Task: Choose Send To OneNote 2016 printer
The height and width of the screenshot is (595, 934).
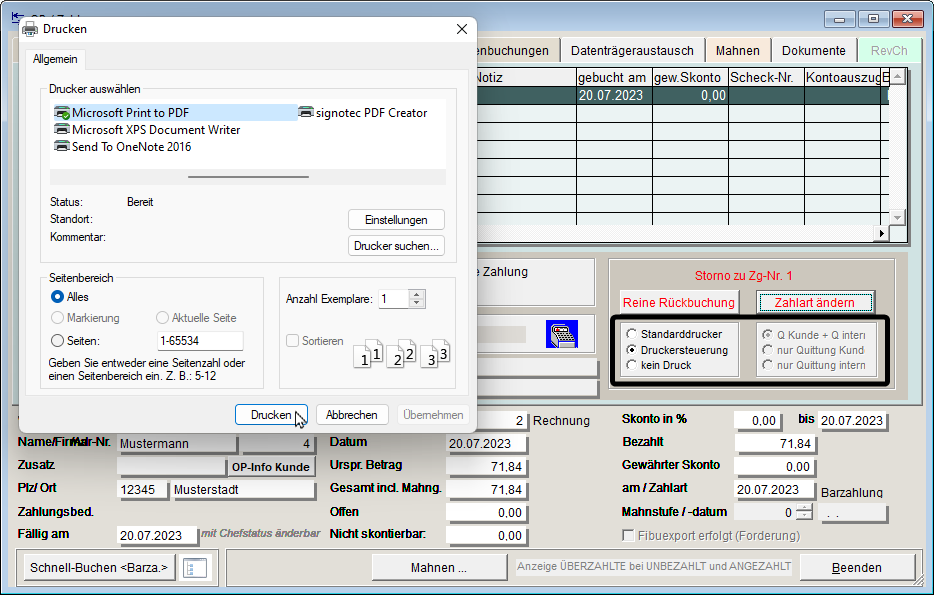Action: (123, 147)
